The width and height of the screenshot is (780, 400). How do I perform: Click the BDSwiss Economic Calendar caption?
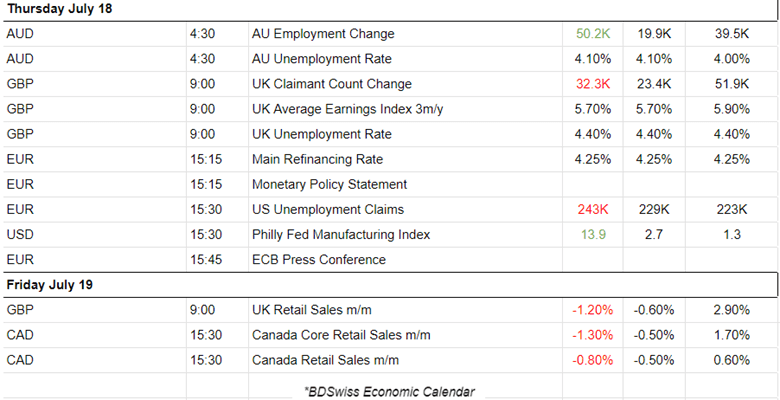389,391
